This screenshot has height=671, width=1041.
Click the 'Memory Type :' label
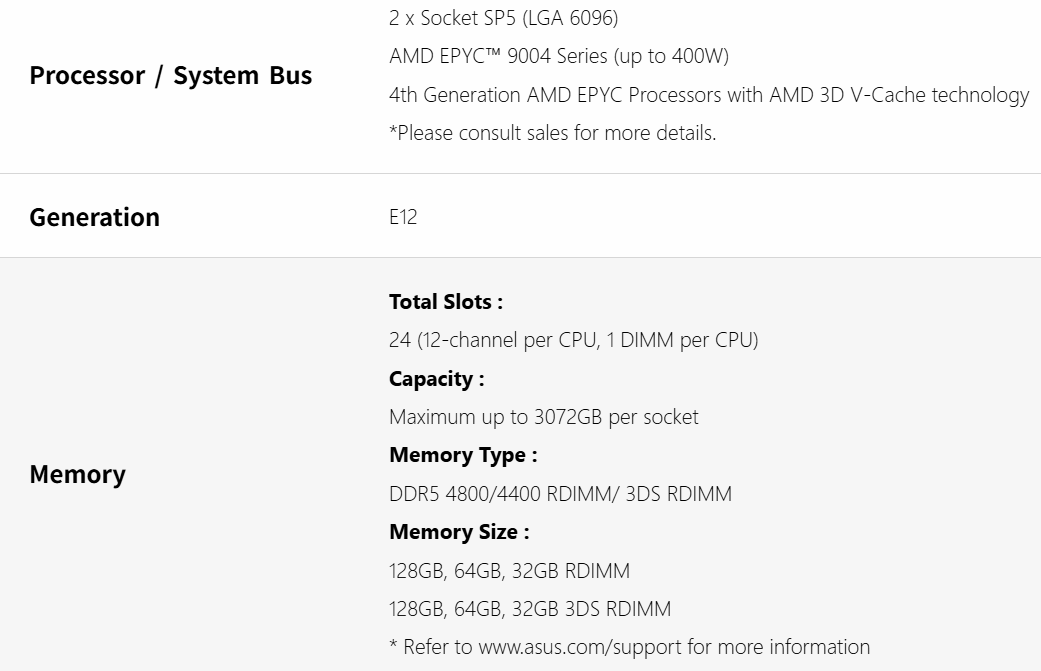(462, 455)
